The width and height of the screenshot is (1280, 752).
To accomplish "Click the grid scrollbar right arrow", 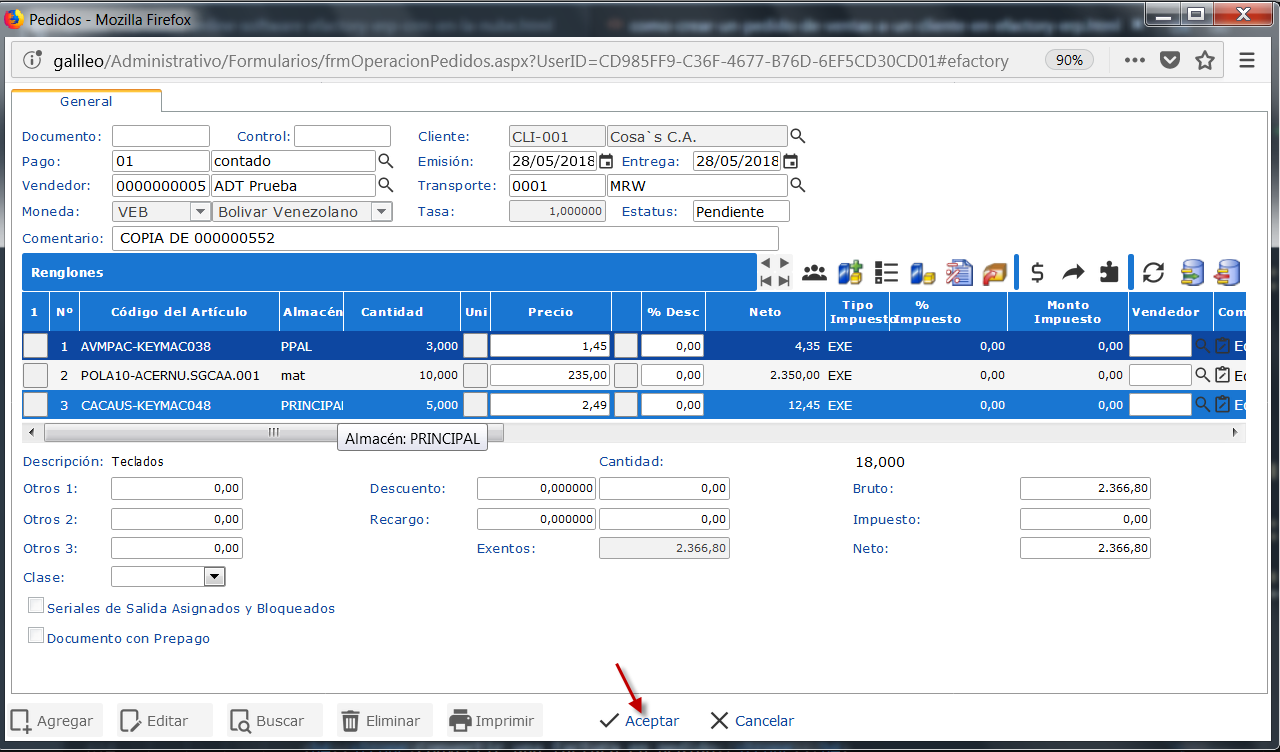I will [1235, 432].
